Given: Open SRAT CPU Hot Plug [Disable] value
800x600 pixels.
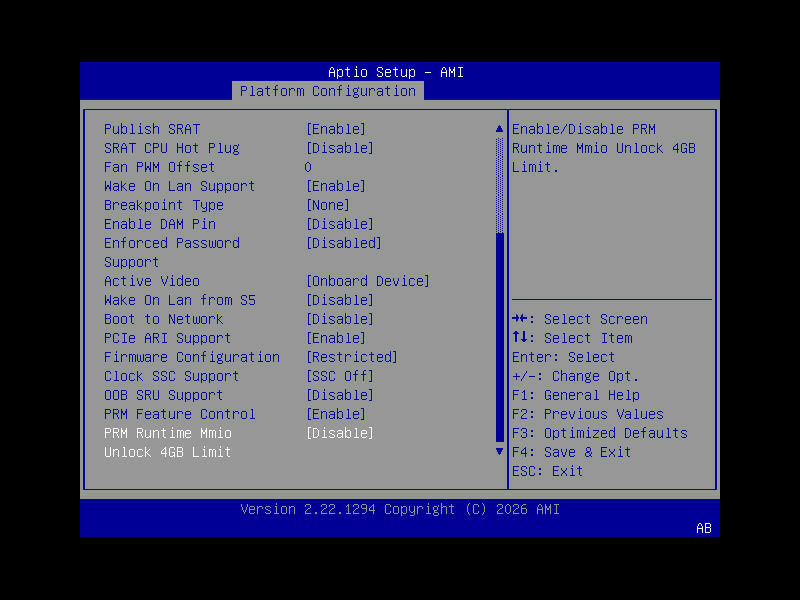Looking at the screenshot, I should point(340,148).
